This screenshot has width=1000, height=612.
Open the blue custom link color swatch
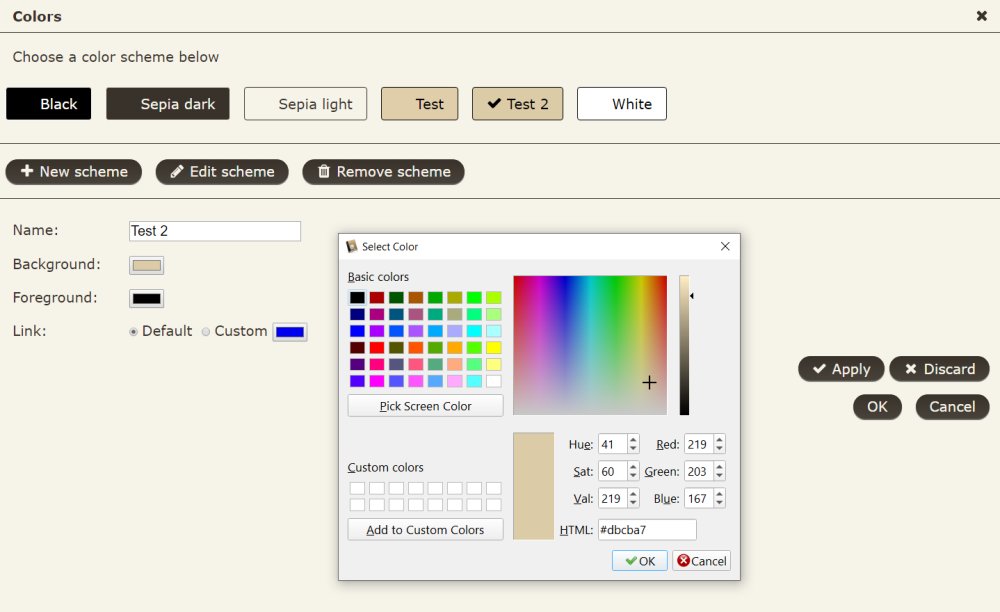[x=290, y=332]
